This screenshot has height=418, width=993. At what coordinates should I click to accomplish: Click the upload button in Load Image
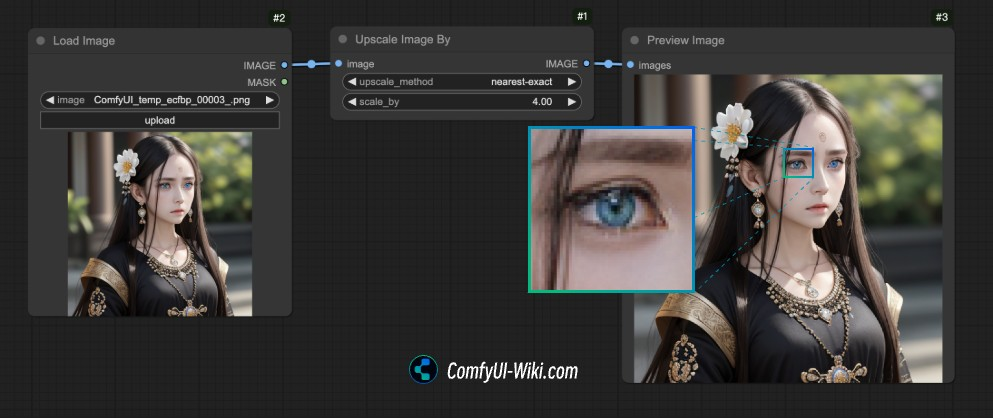[x=160, y=120]
